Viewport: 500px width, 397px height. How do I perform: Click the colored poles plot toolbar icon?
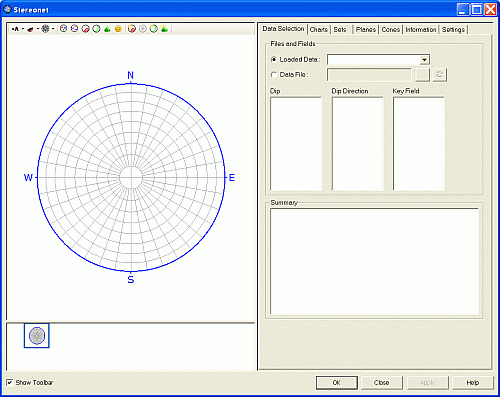[63, 29]
